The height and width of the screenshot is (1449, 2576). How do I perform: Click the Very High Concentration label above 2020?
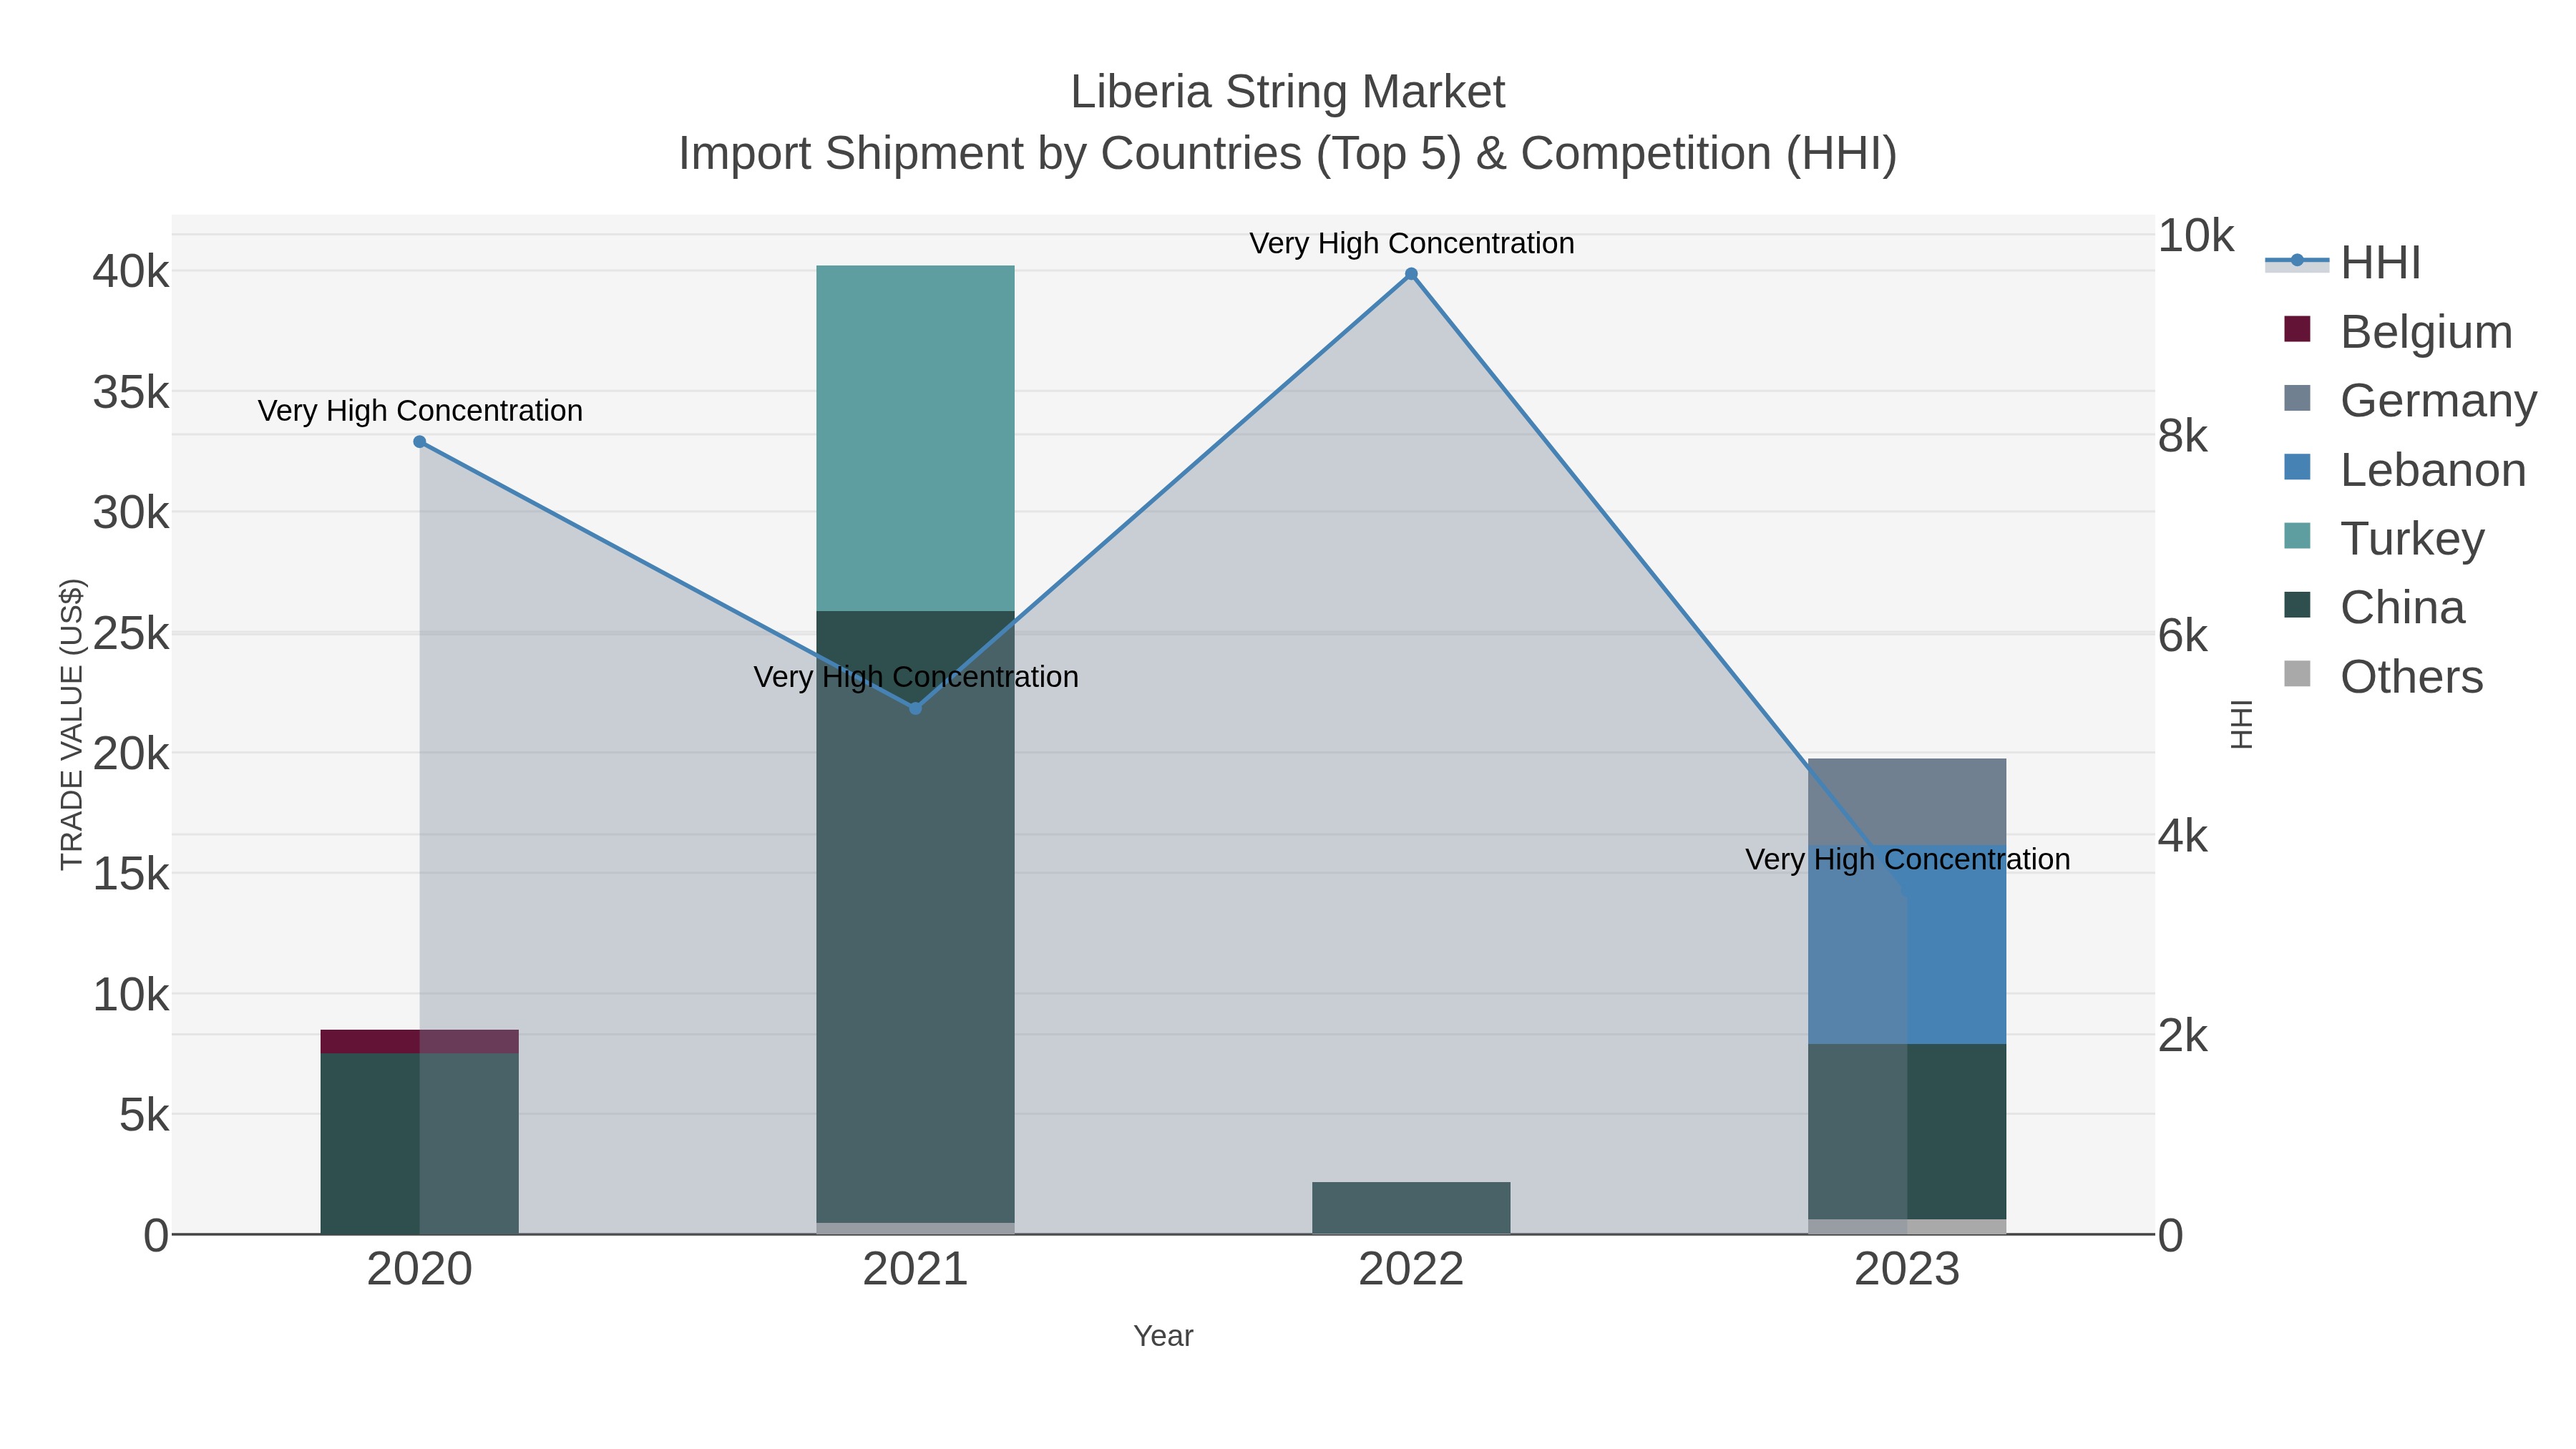420,410
